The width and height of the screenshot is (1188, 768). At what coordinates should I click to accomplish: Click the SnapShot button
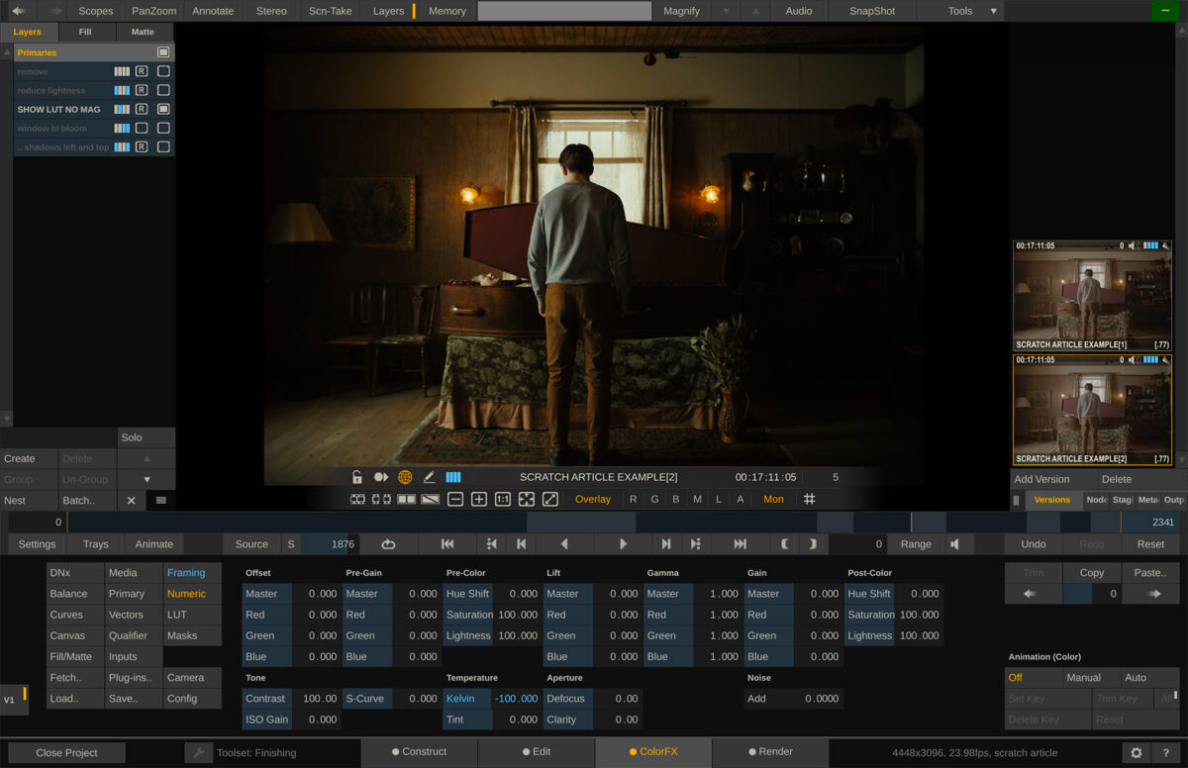tap(871, 11)
